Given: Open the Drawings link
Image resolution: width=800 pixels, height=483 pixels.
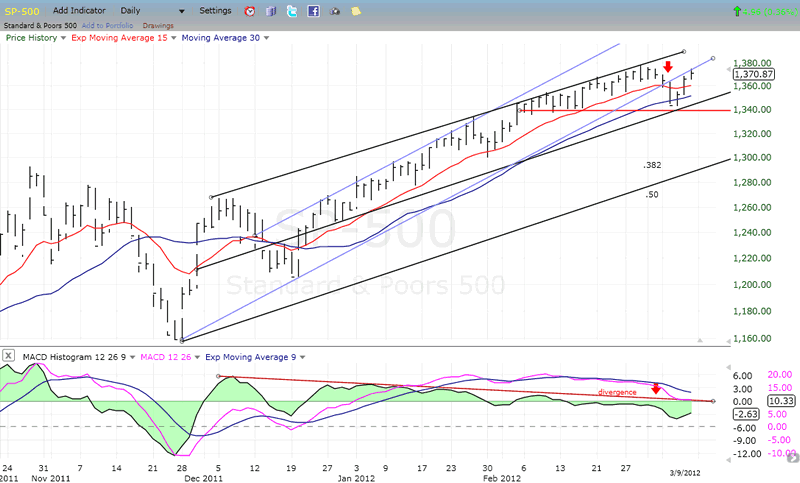Looking at the screenshot, I should pos(158,26).
